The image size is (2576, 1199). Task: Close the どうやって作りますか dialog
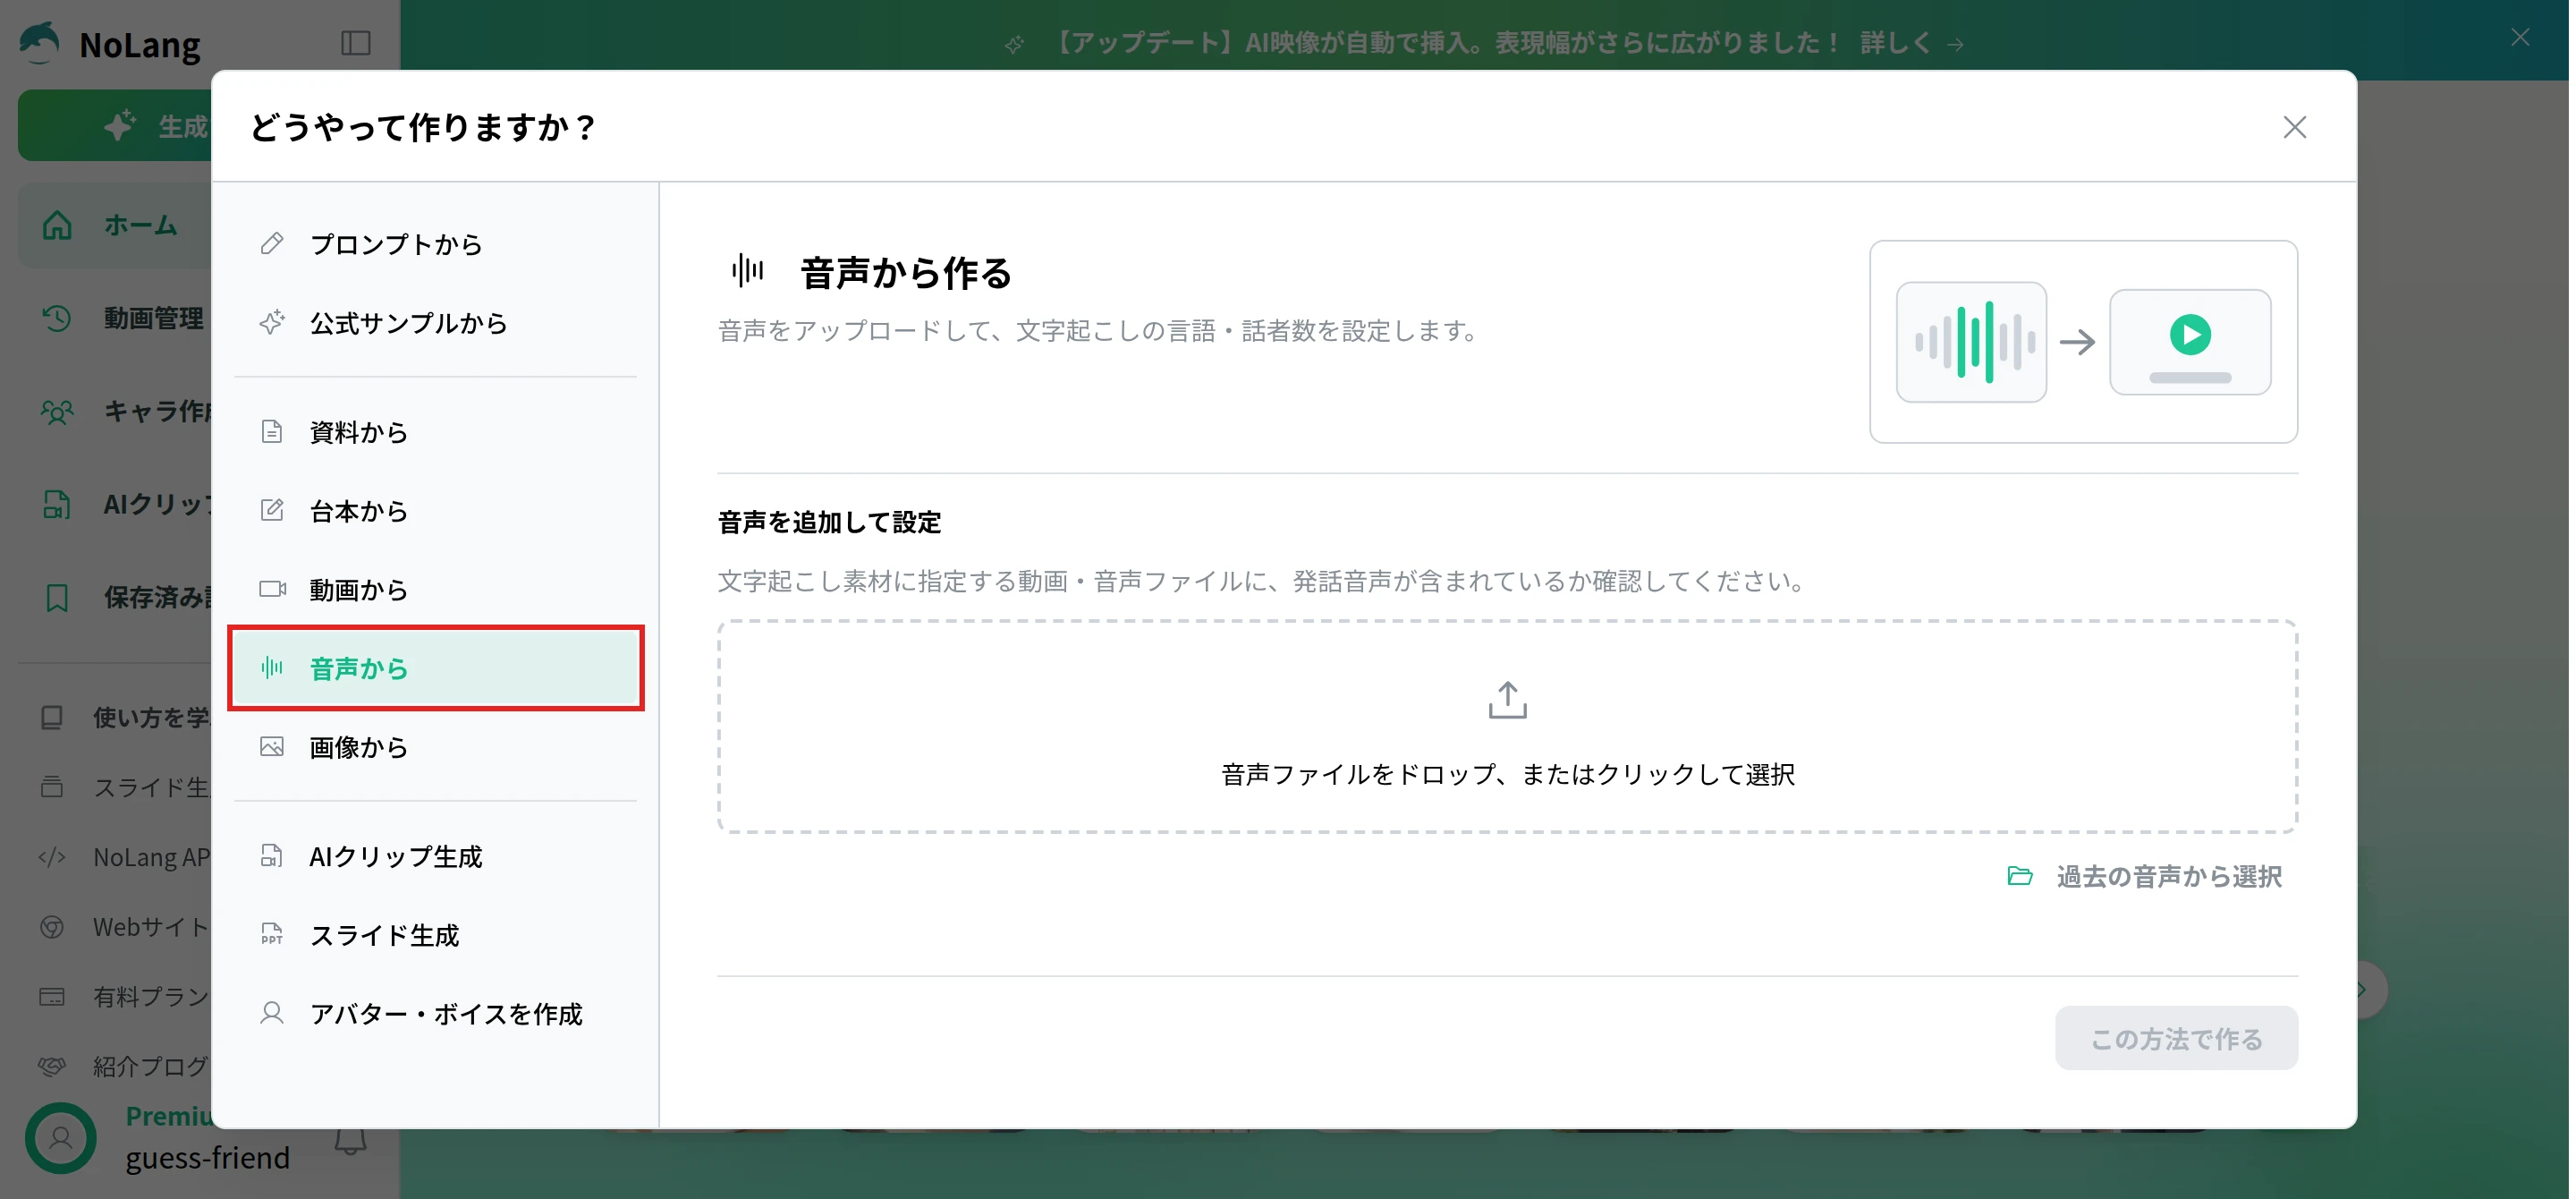2294,127
